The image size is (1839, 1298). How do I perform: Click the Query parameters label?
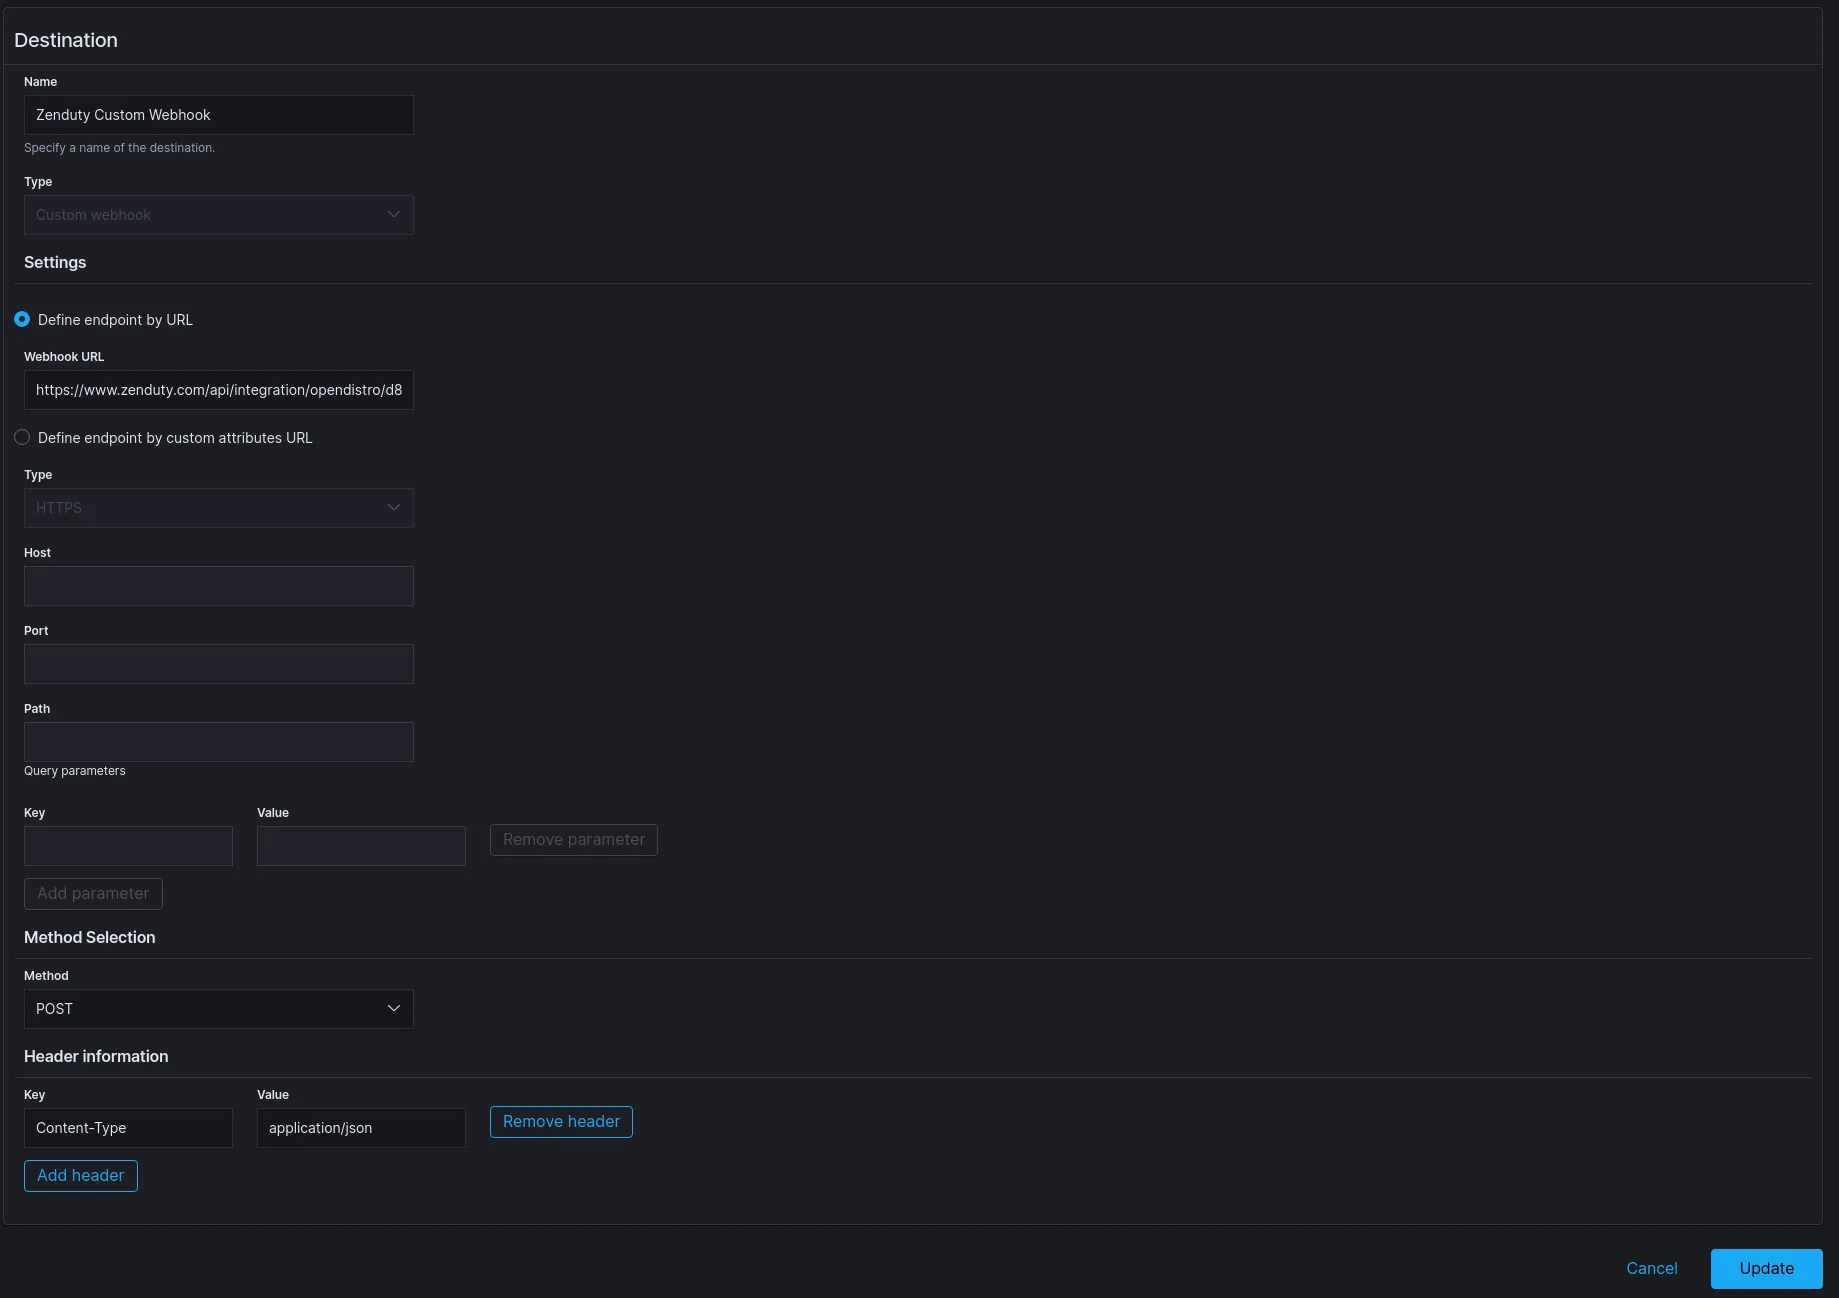pyautogui.click(x=75, y=771)
